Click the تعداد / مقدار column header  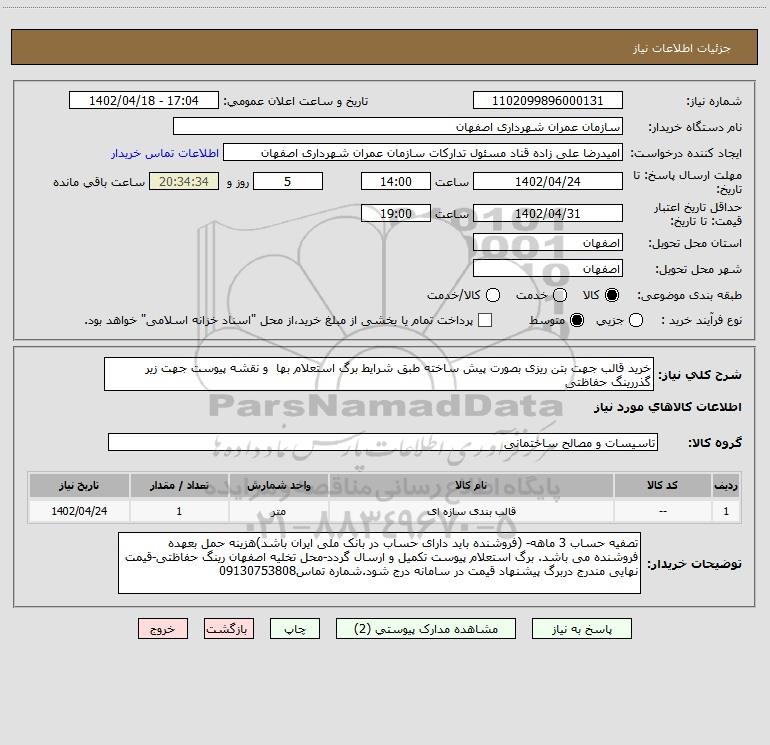(179, 485)
